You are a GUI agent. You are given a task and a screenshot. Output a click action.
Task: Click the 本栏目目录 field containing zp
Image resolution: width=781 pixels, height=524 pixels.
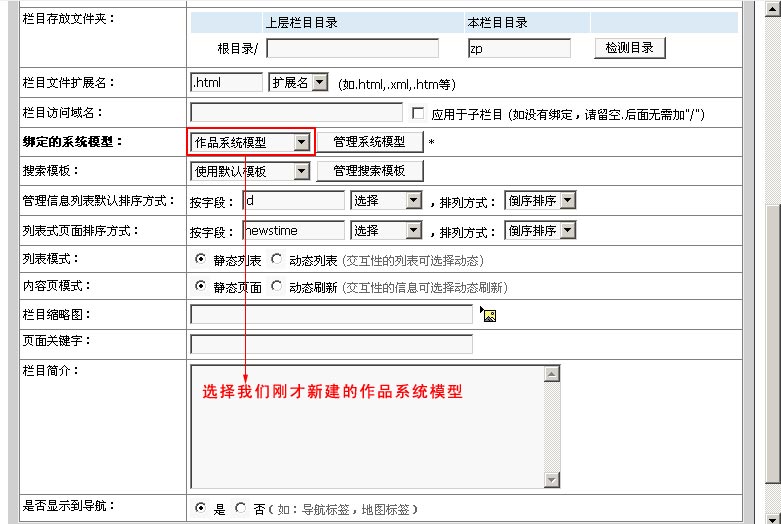(518, 48)
